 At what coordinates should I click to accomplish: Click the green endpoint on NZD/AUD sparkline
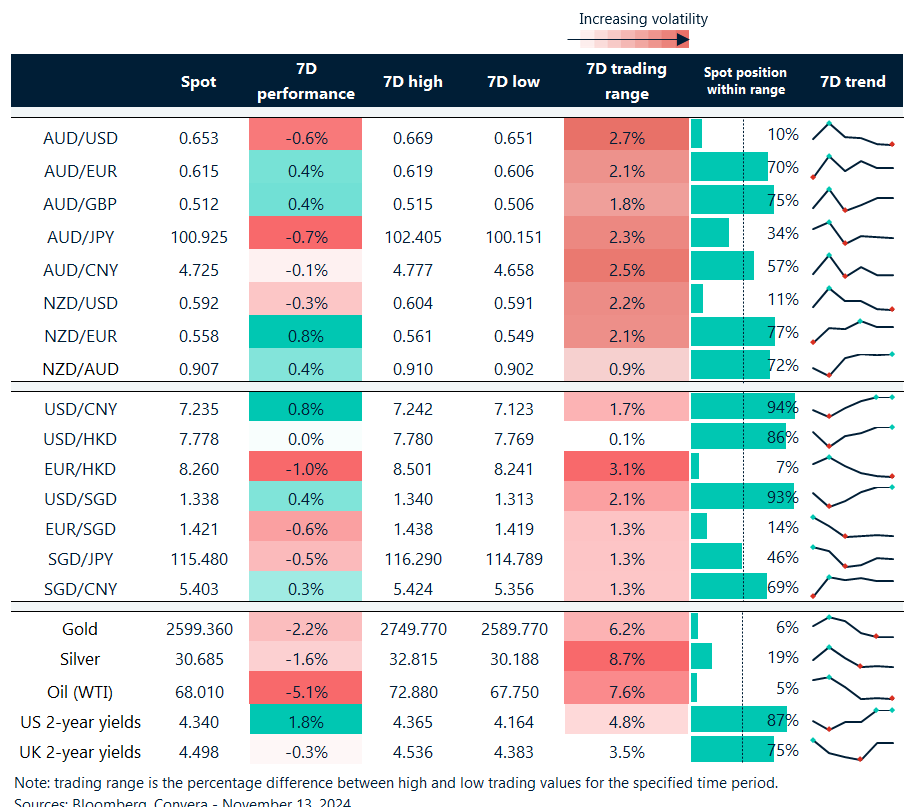coord(892,354)
